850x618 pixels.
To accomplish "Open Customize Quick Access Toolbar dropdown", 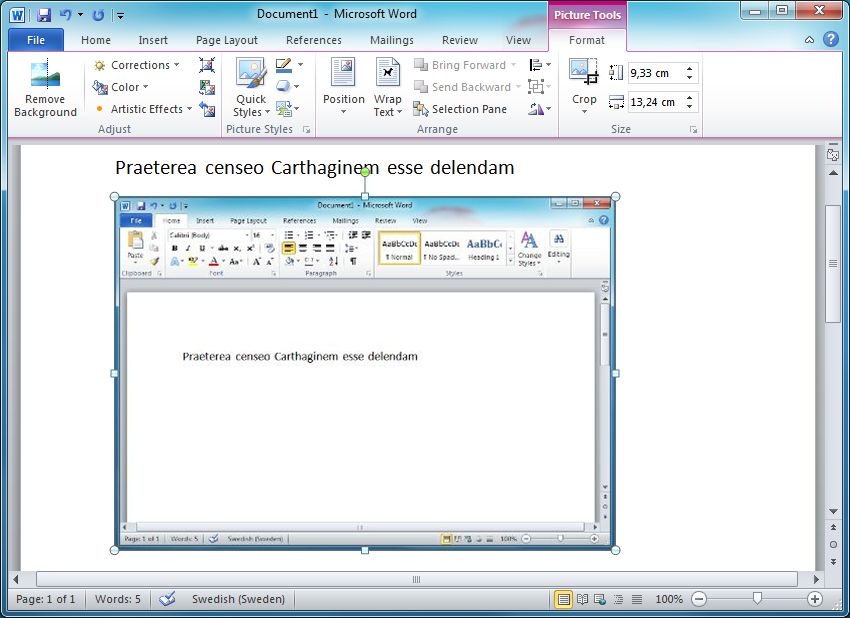I will (x=120, y=15).
